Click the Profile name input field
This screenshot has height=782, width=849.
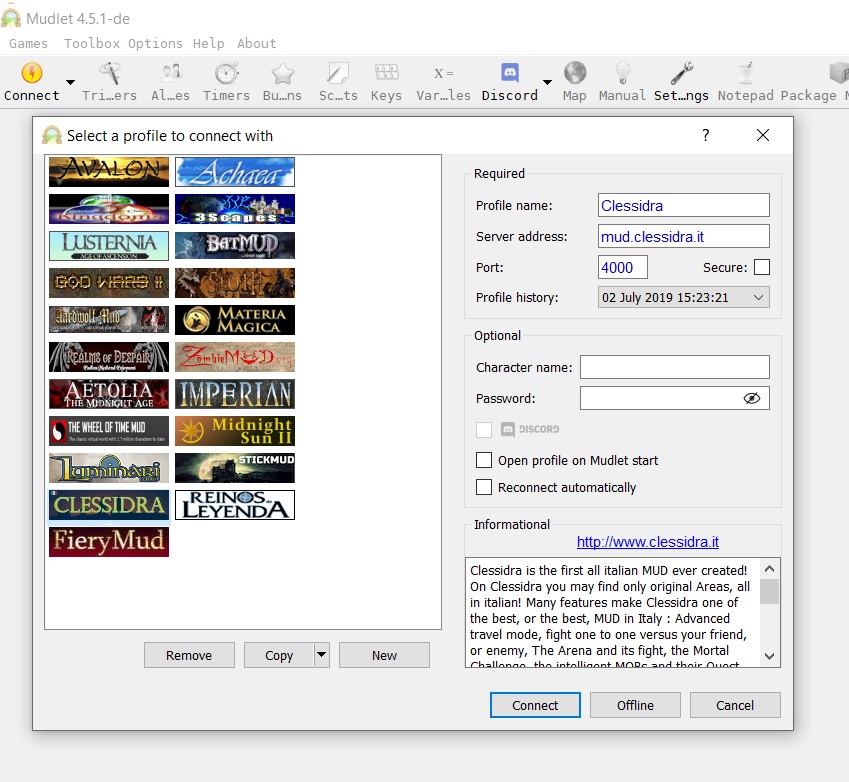point(684,205)
